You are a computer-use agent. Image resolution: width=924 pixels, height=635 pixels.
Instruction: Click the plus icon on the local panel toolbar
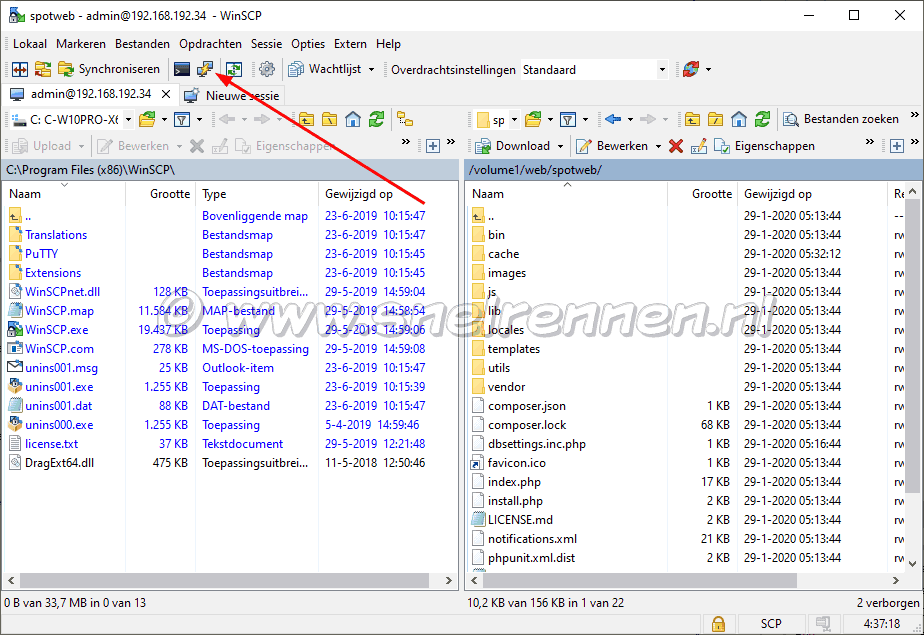click(433, 146)
